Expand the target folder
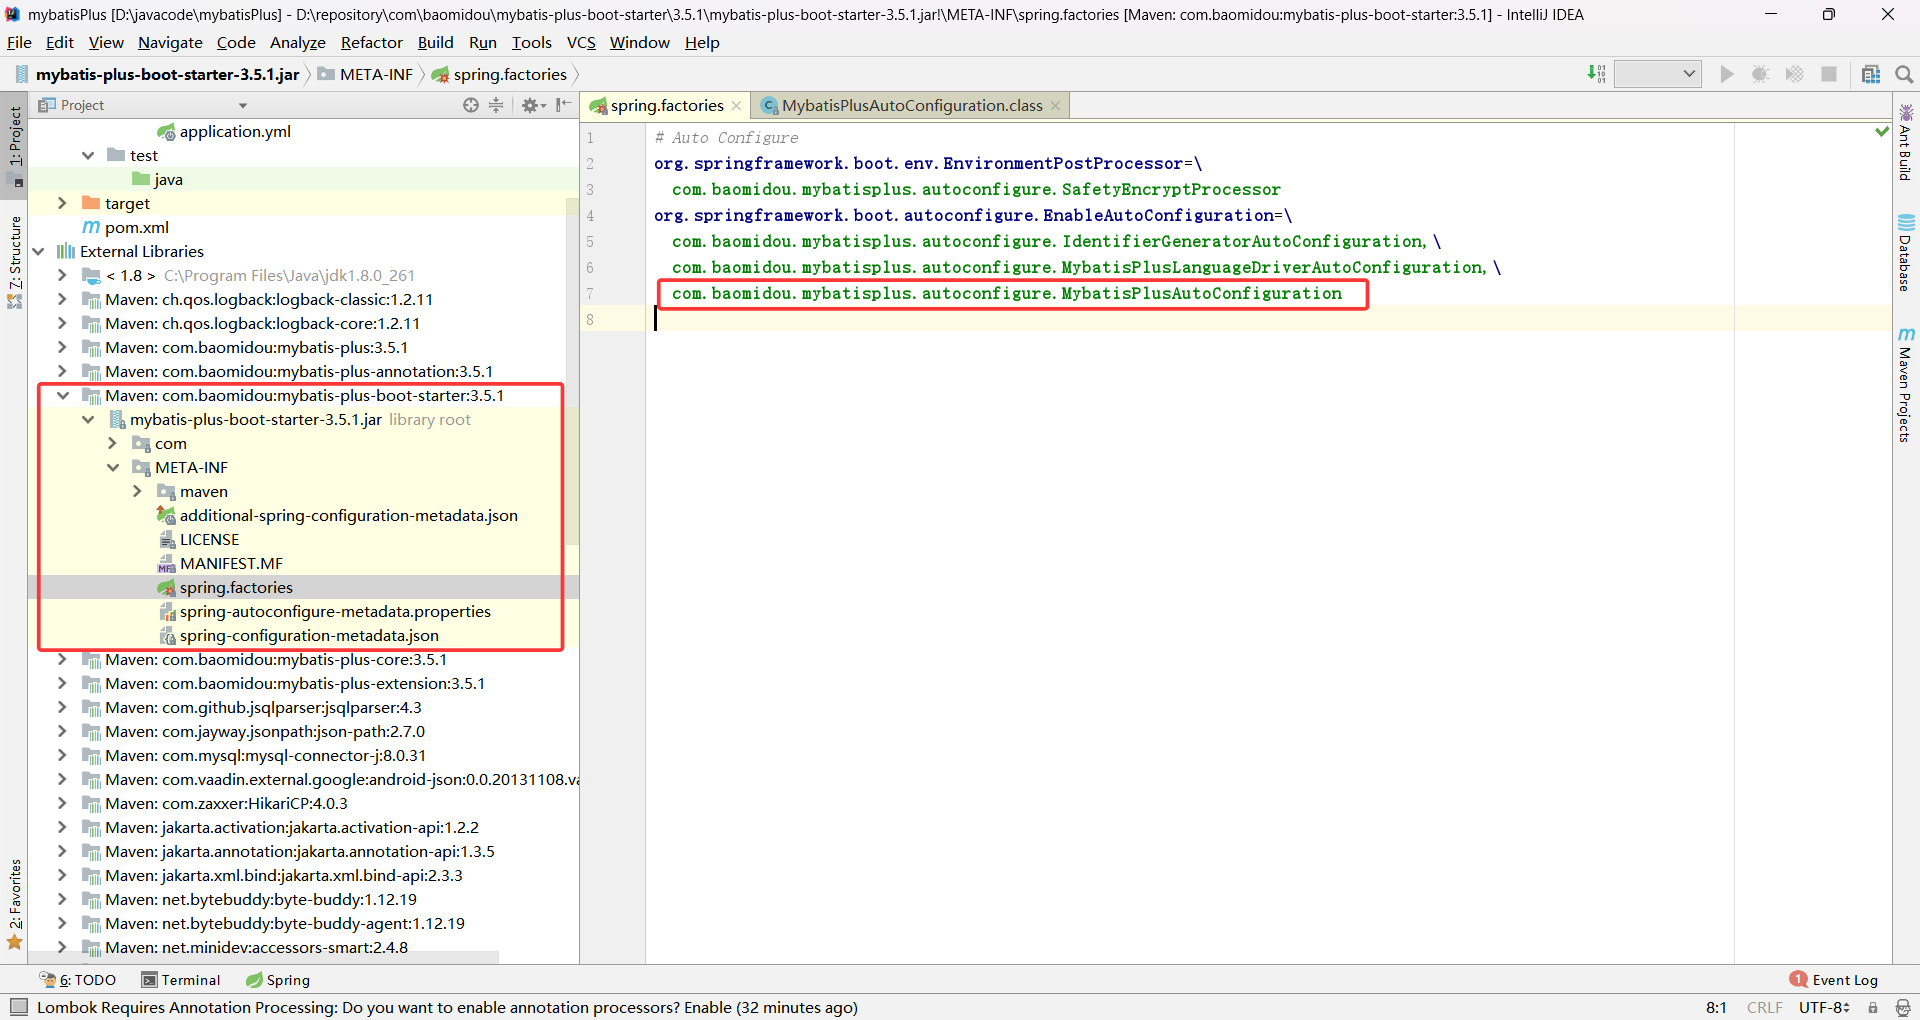Viewport: 1920px width, 1020px height. (x=62, y=203)
